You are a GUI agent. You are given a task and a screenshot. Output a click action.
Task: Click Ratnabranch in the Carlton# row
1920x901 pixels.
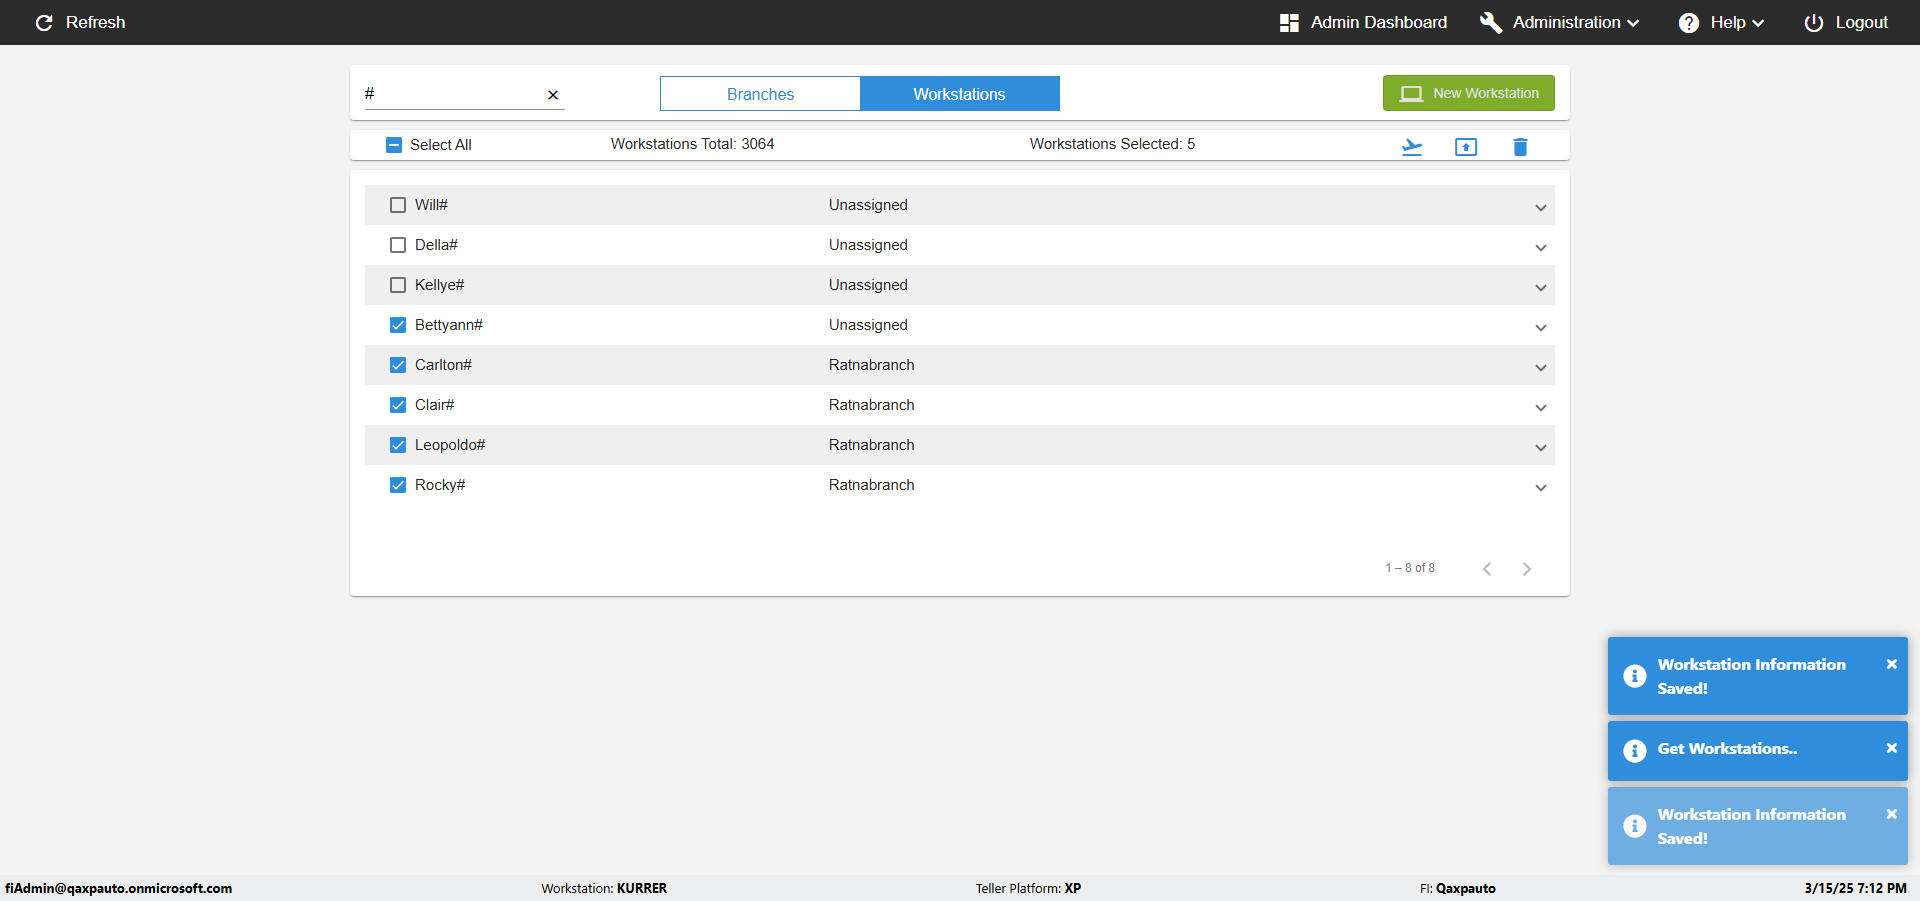(871, 365)
